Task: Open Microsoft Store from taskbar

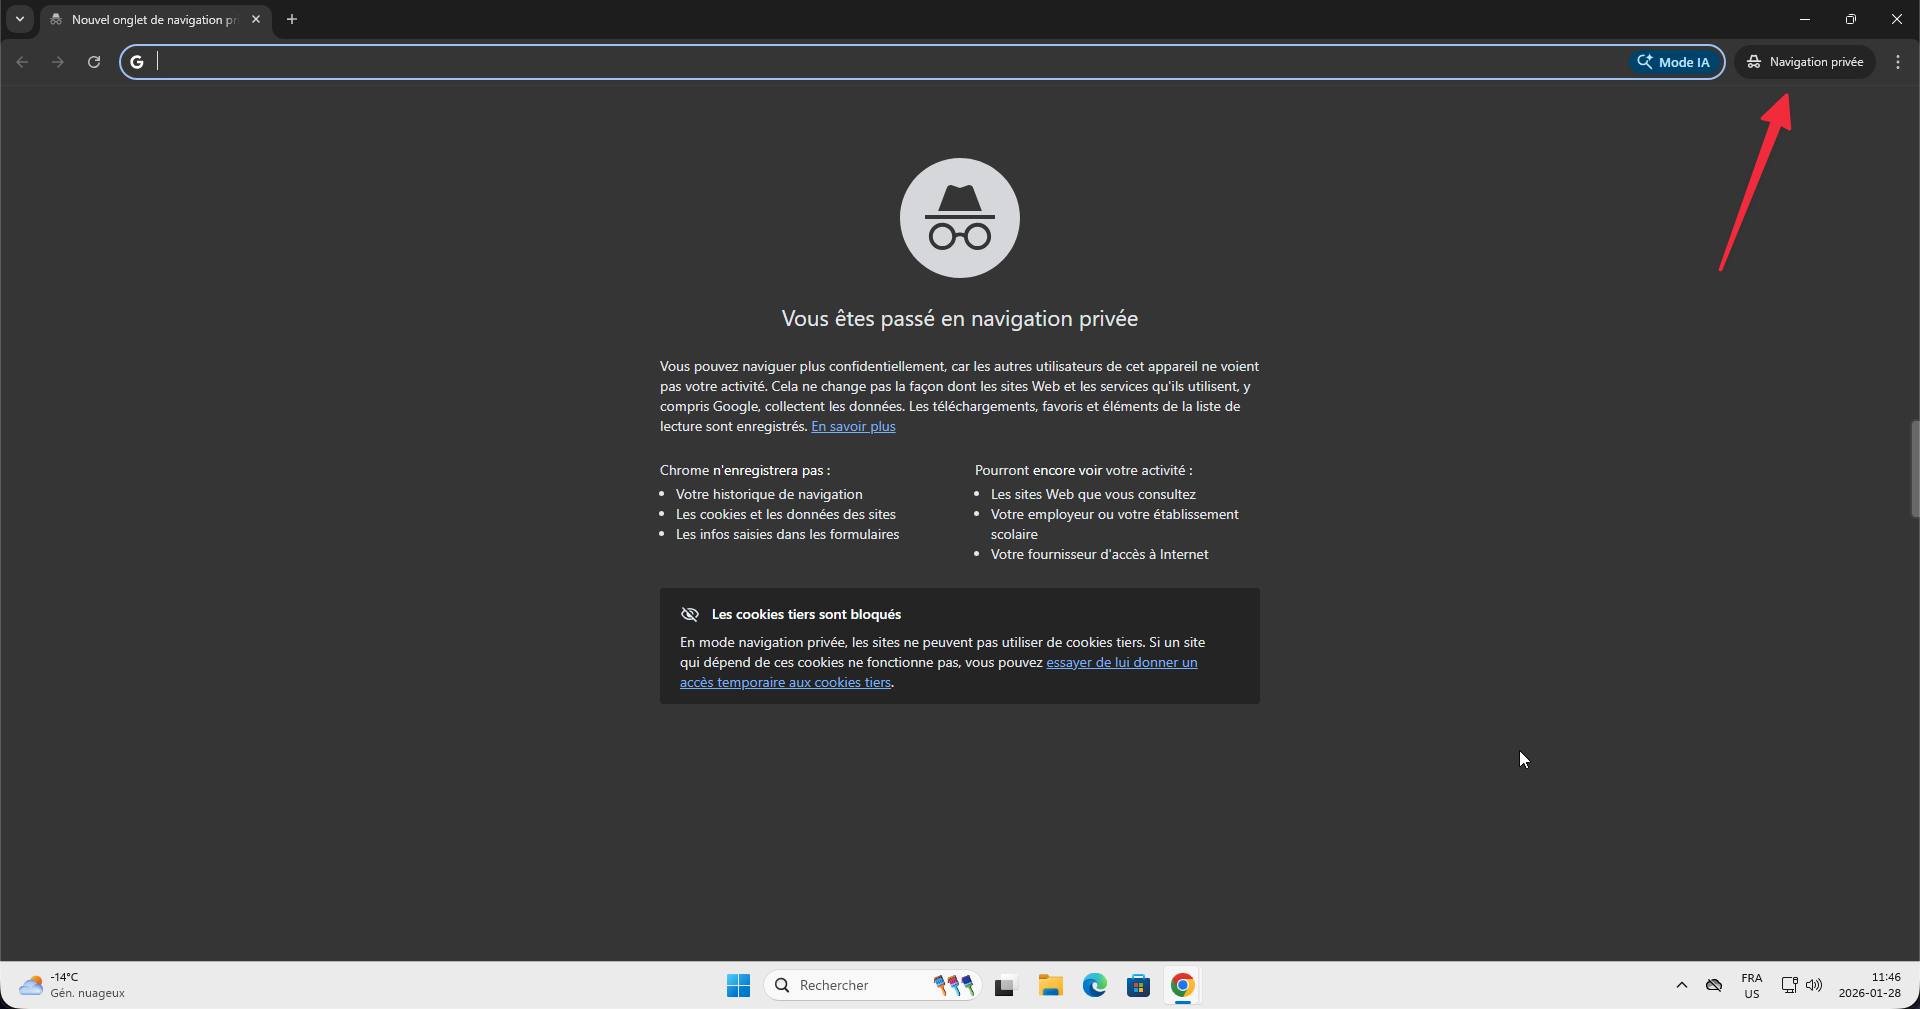Action: (x=1138, y=985)
